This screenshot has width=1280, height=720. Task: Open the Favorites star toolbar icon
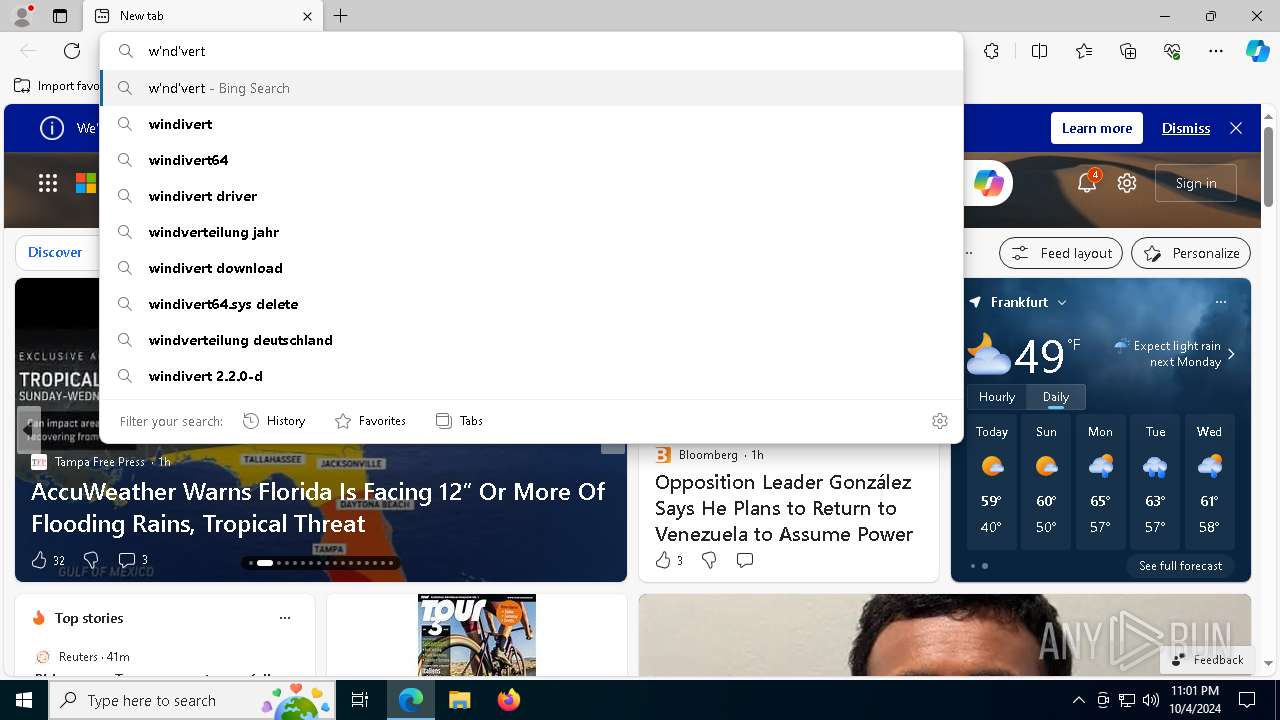[x=1084, y=51]
